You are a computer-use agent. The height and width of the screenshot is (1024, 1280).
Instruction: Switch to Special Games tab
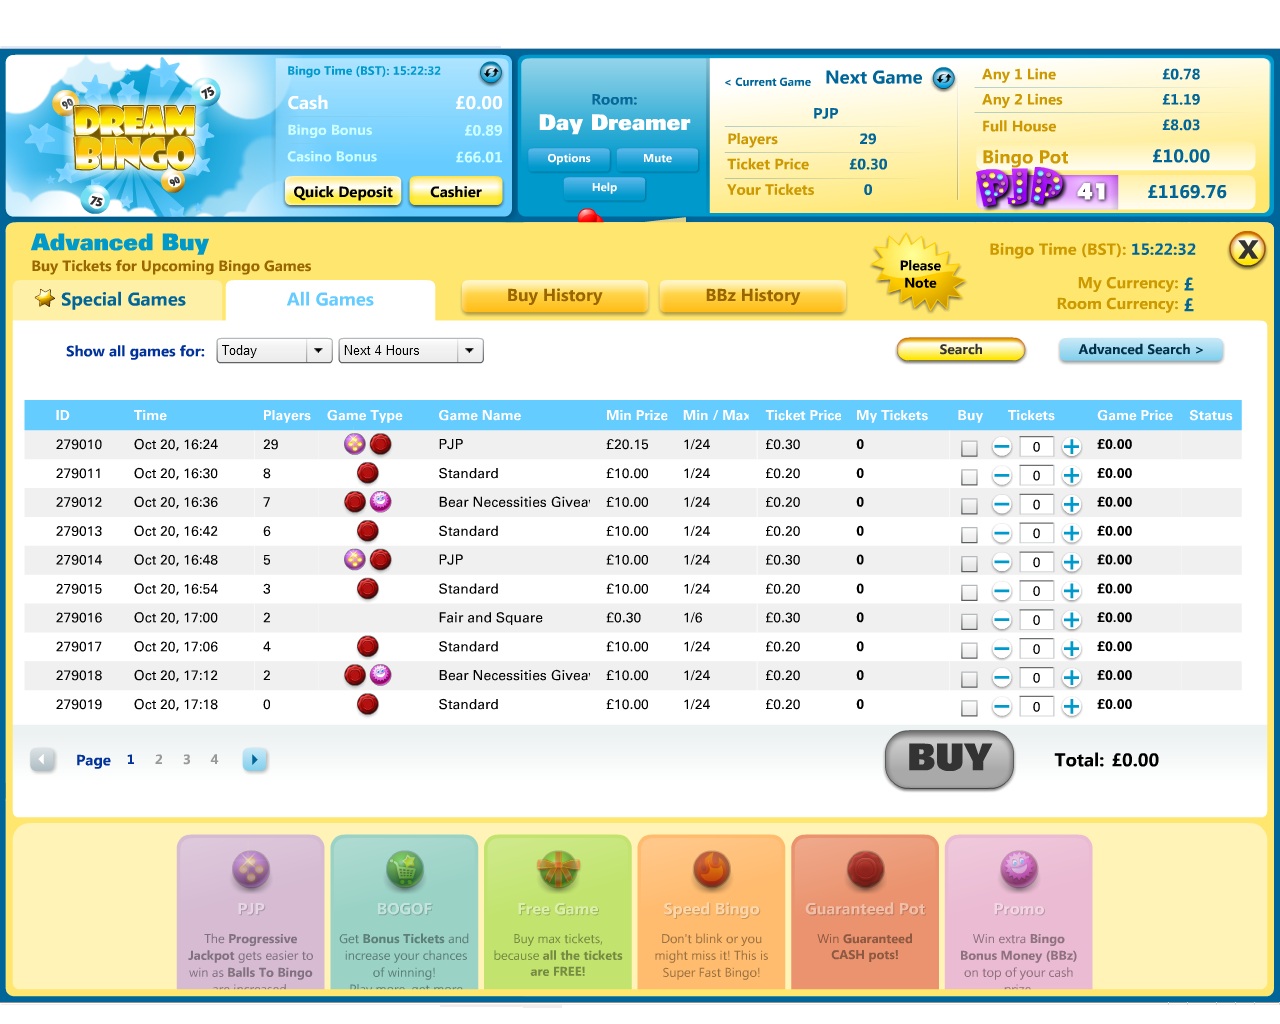coord(119,299)
